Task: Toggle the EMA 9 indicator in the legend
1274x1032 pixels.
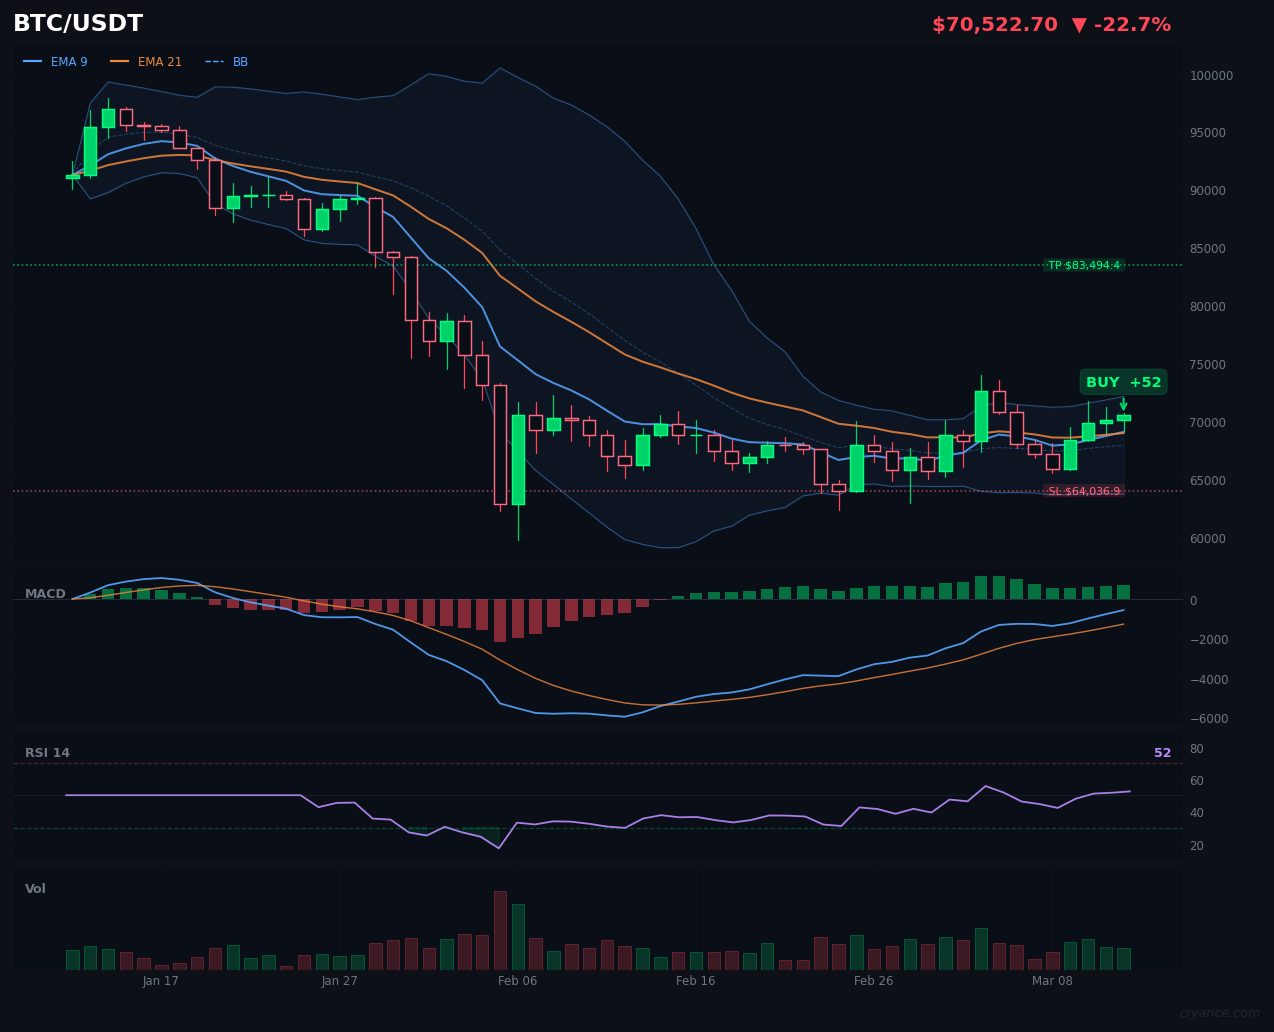Action: (x=69, y=61)
